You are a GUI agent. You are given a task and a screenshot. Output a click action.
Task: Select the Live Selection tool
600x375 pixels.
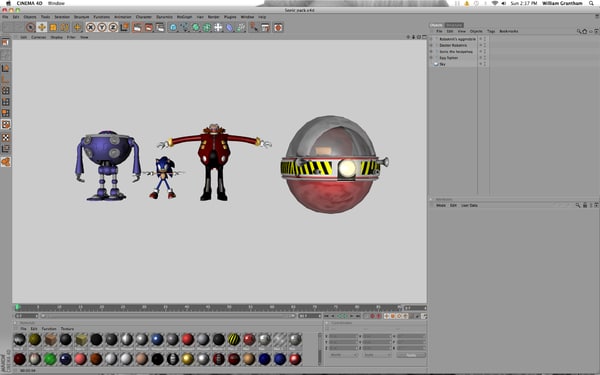30,27
